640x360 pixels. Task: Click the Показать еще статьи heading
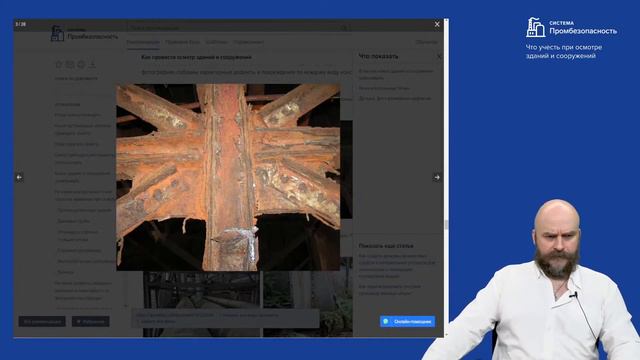[386, 246]
